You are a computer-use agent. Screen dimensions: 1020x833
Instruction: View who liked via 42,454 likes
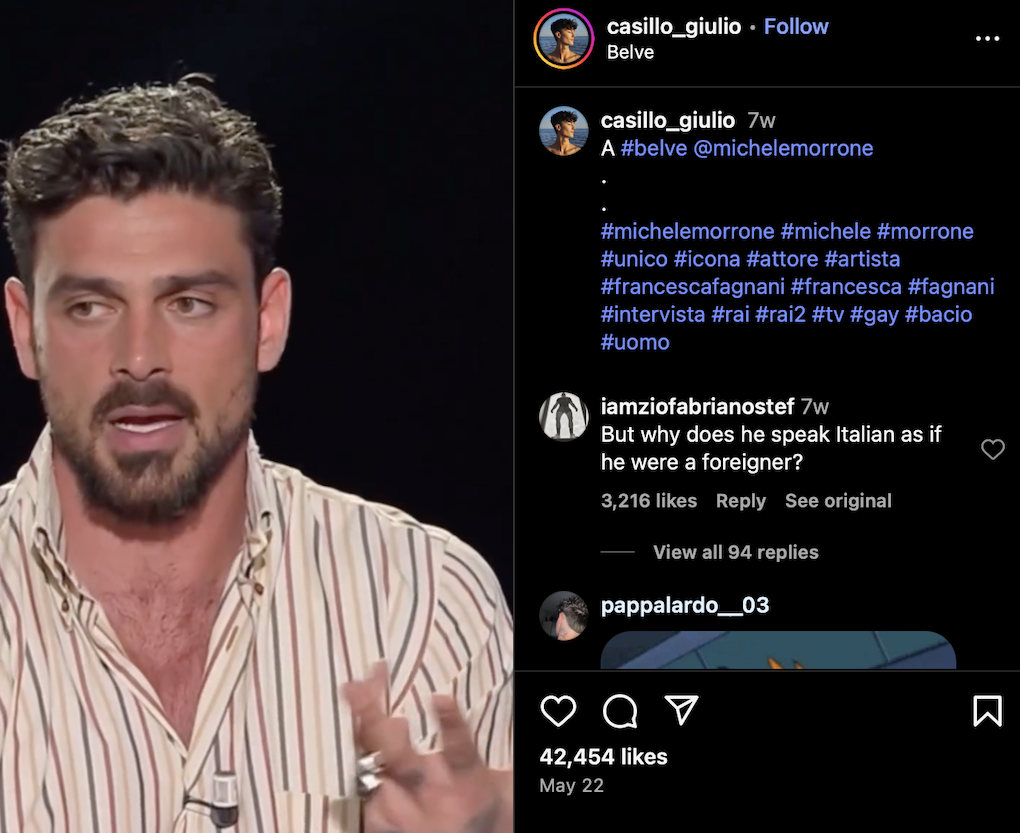coord(603,757)
